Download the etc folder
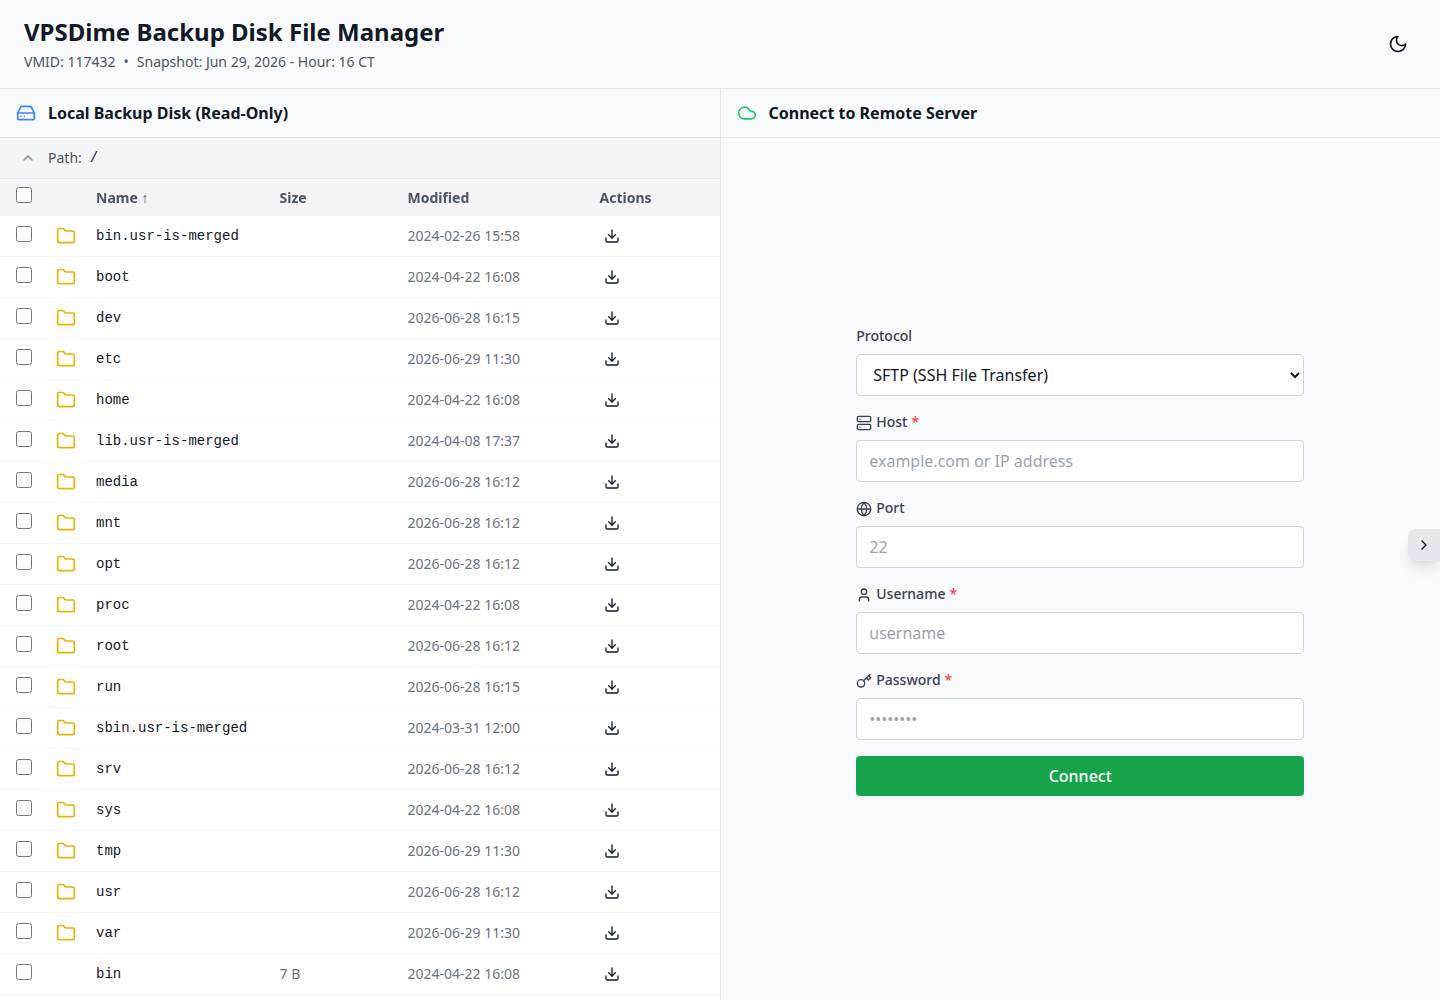 [612, 359]
